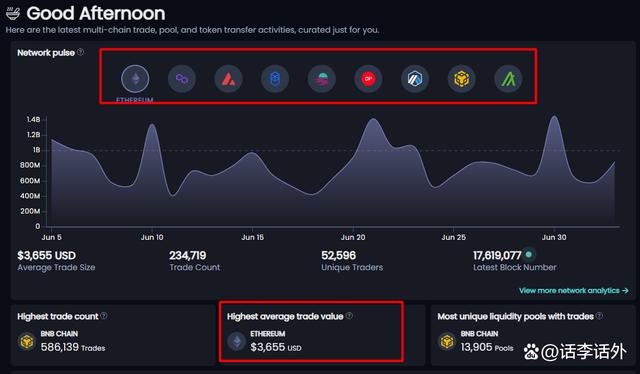
Task: Switch to the Avalanche network icon
Action: pos(229,79)
